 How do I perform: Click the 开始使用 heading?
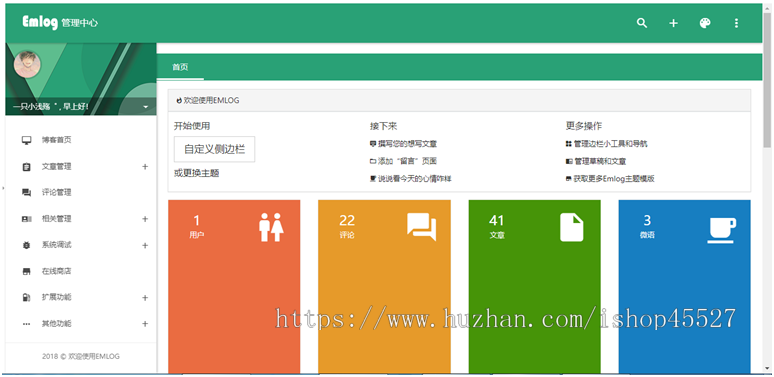click(x=192, y=126)
